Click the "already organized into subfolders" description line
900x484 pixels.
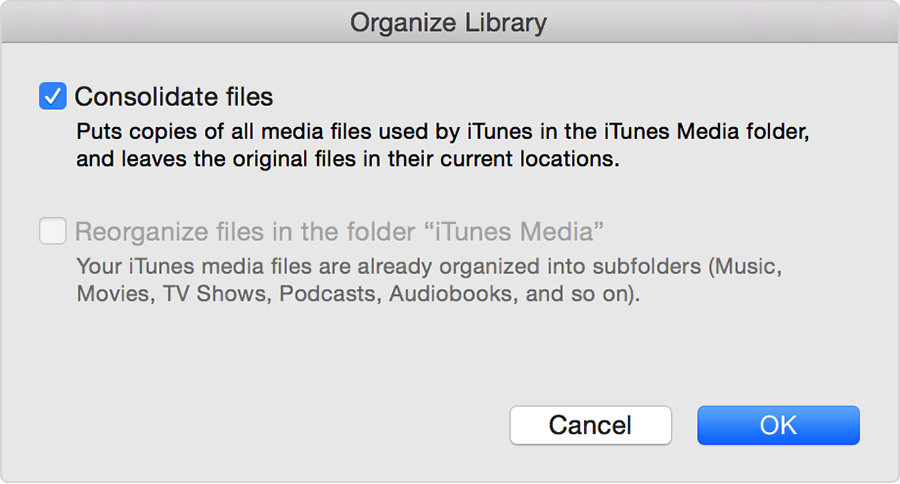[x=428, y=269]
